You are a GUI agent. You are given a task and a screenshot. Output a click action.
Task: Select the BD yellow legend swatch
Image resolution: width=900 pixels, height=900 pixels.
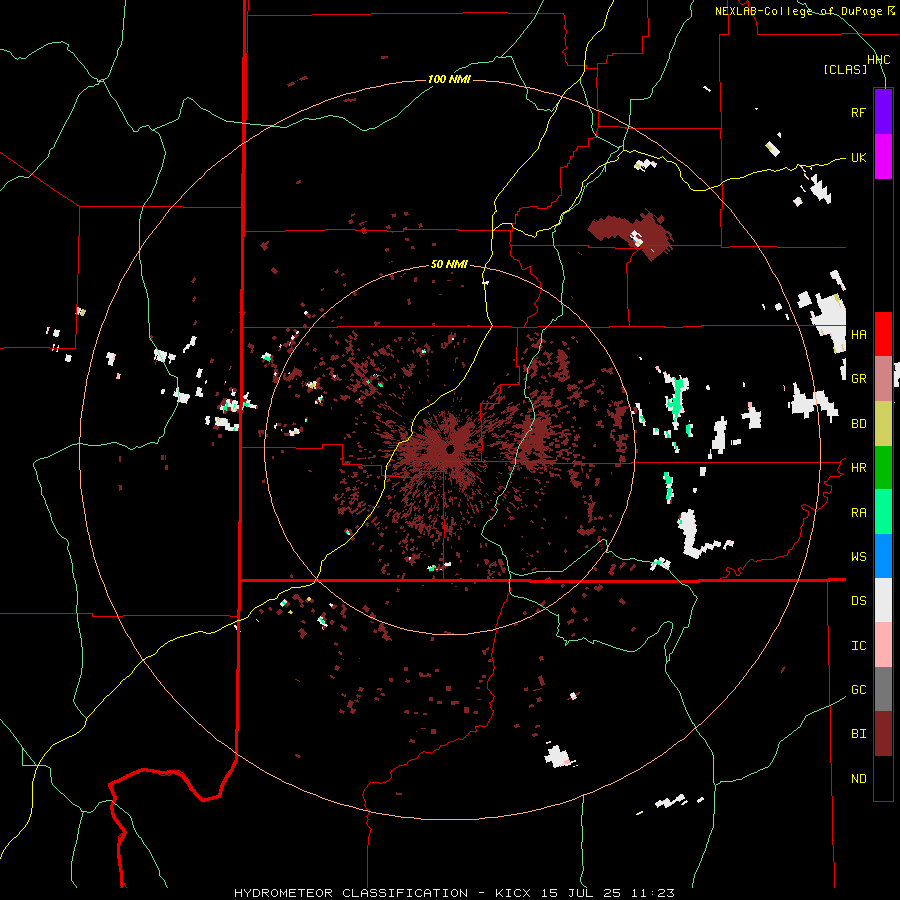click(883, 424)
